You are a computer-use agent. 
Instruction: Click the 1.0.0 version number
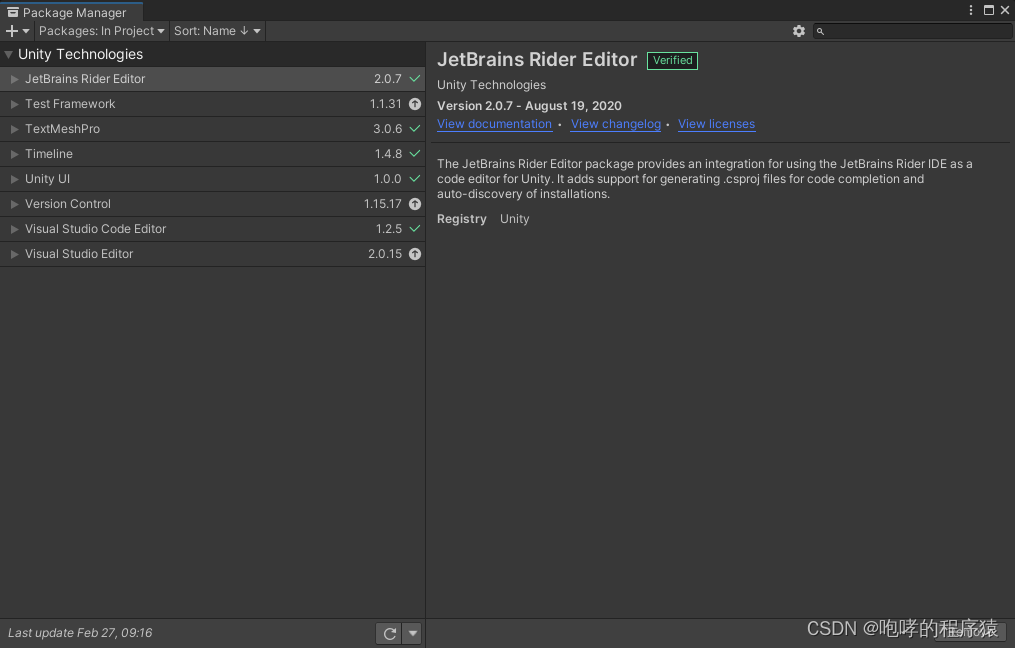388,179
